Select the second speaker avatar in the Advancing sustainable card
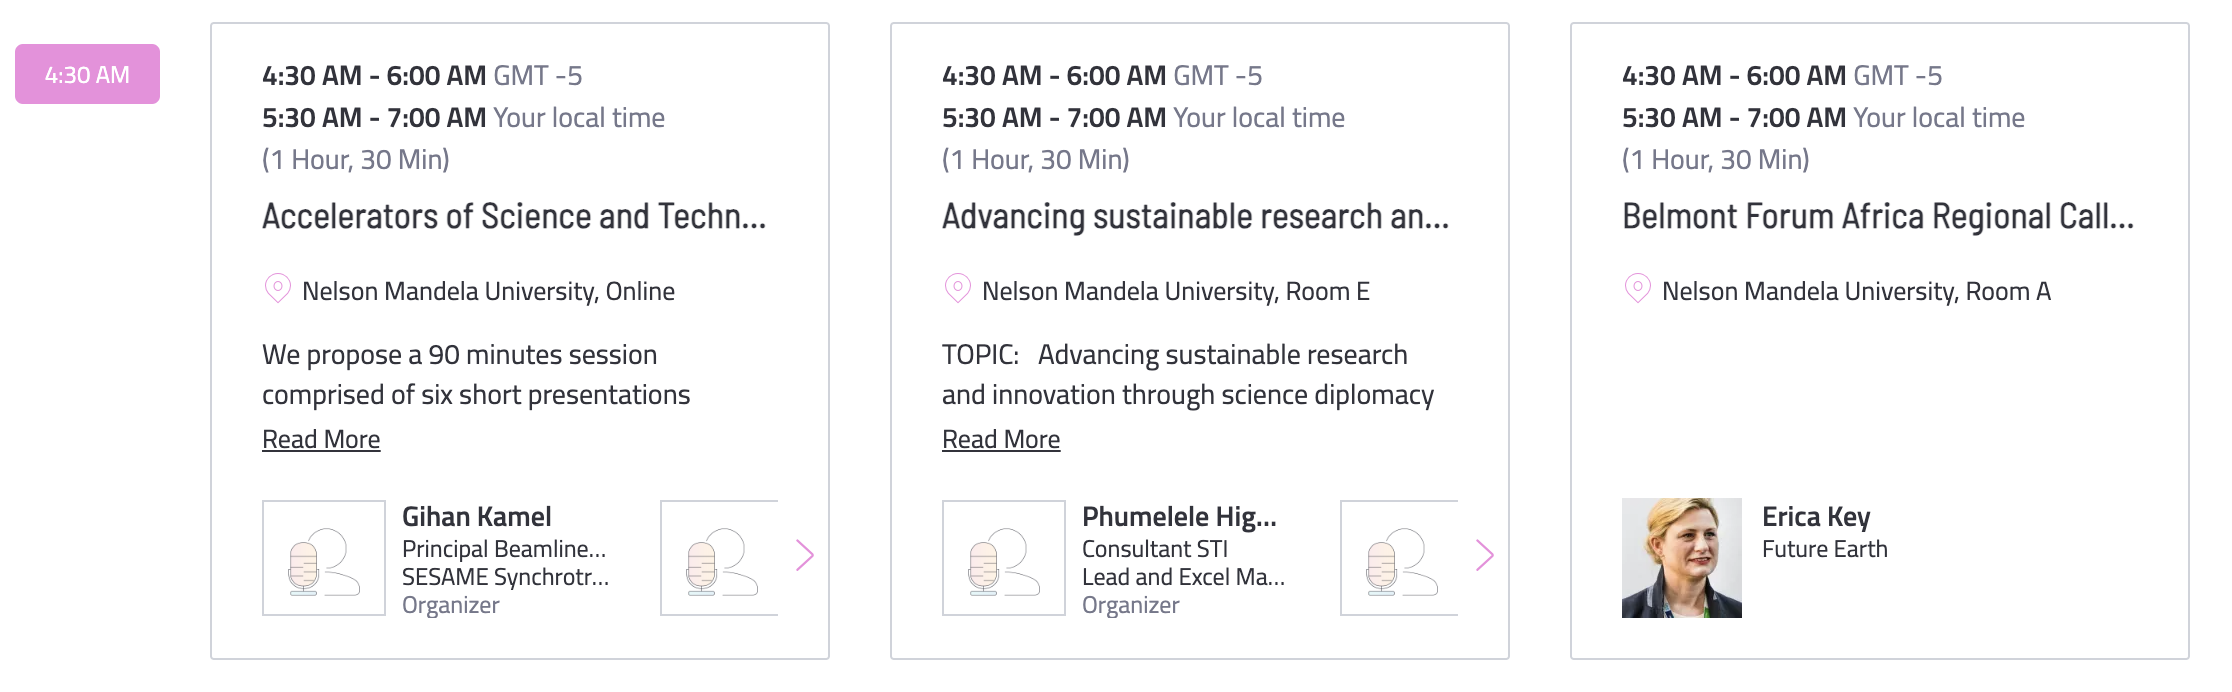 [1399, 558]
